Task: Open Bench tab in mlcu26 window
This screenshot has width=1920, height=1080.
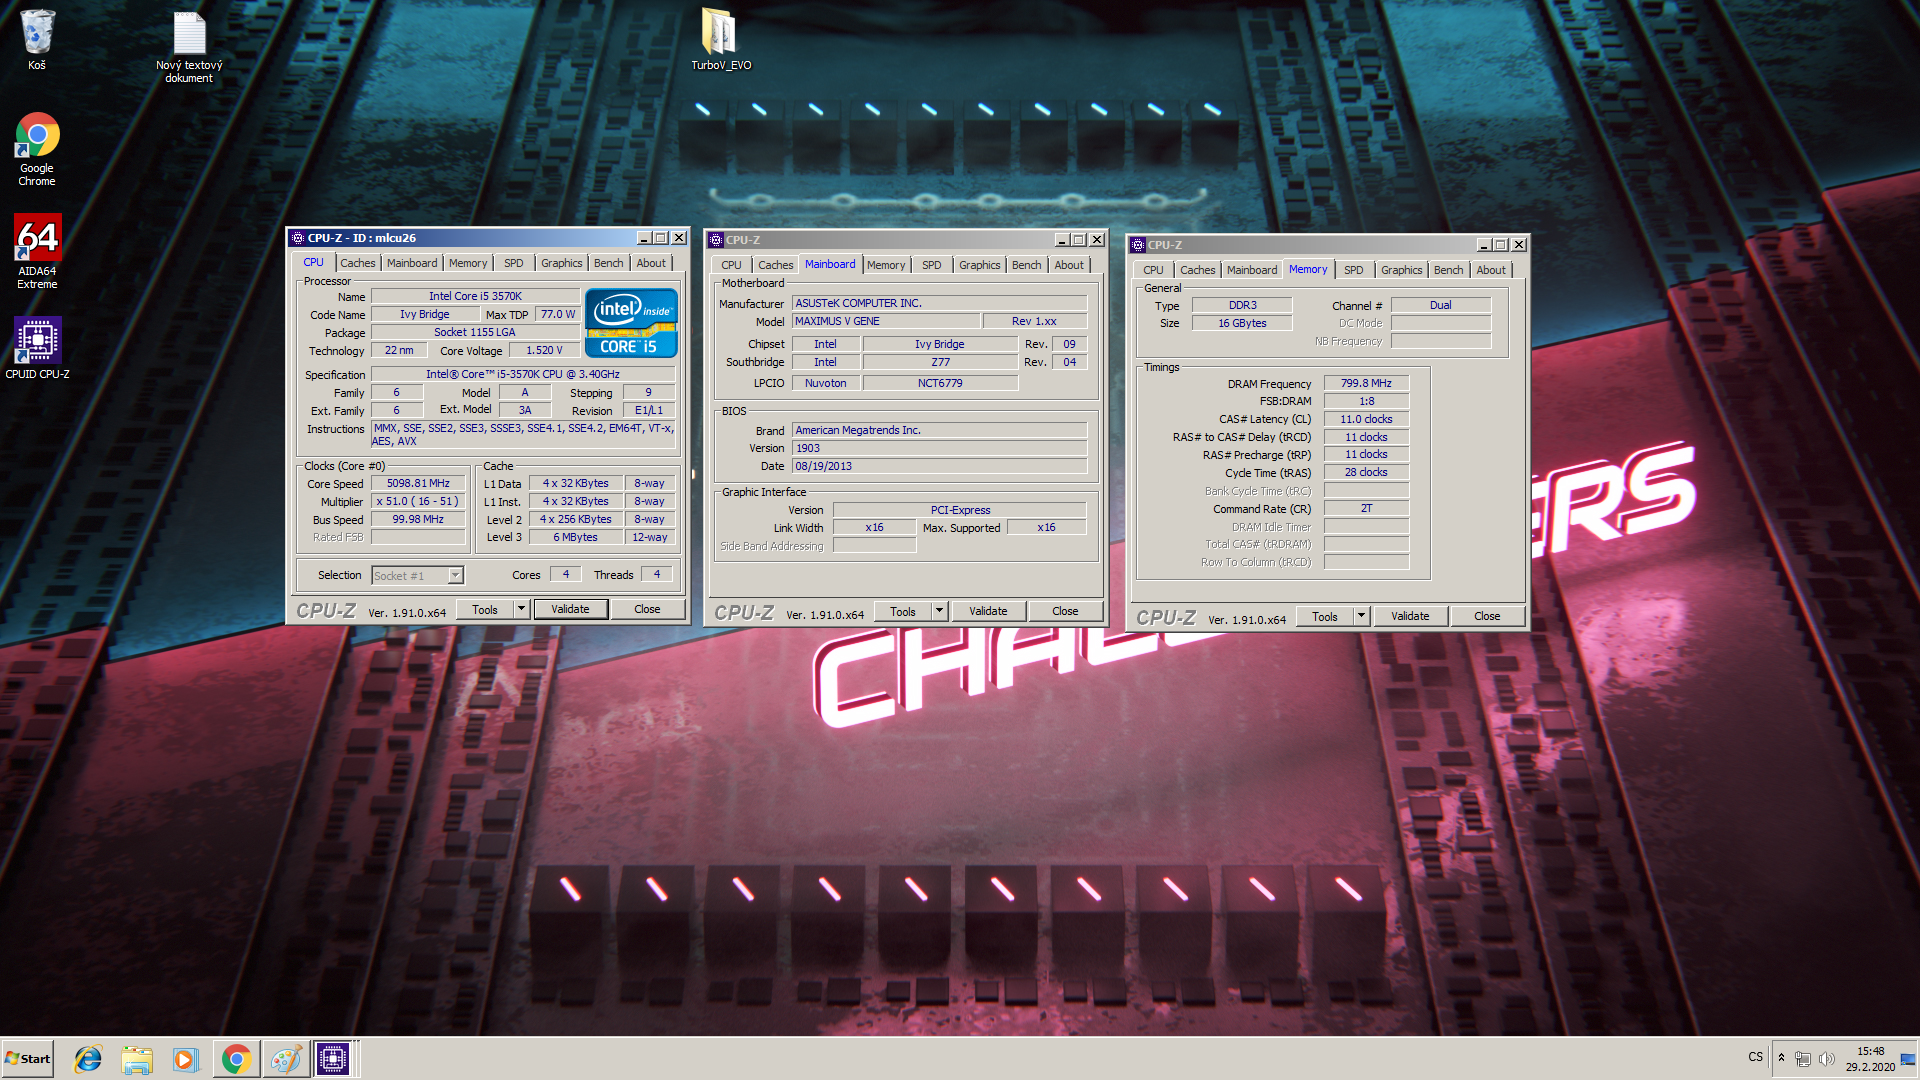Action: [x=609, y=263]
